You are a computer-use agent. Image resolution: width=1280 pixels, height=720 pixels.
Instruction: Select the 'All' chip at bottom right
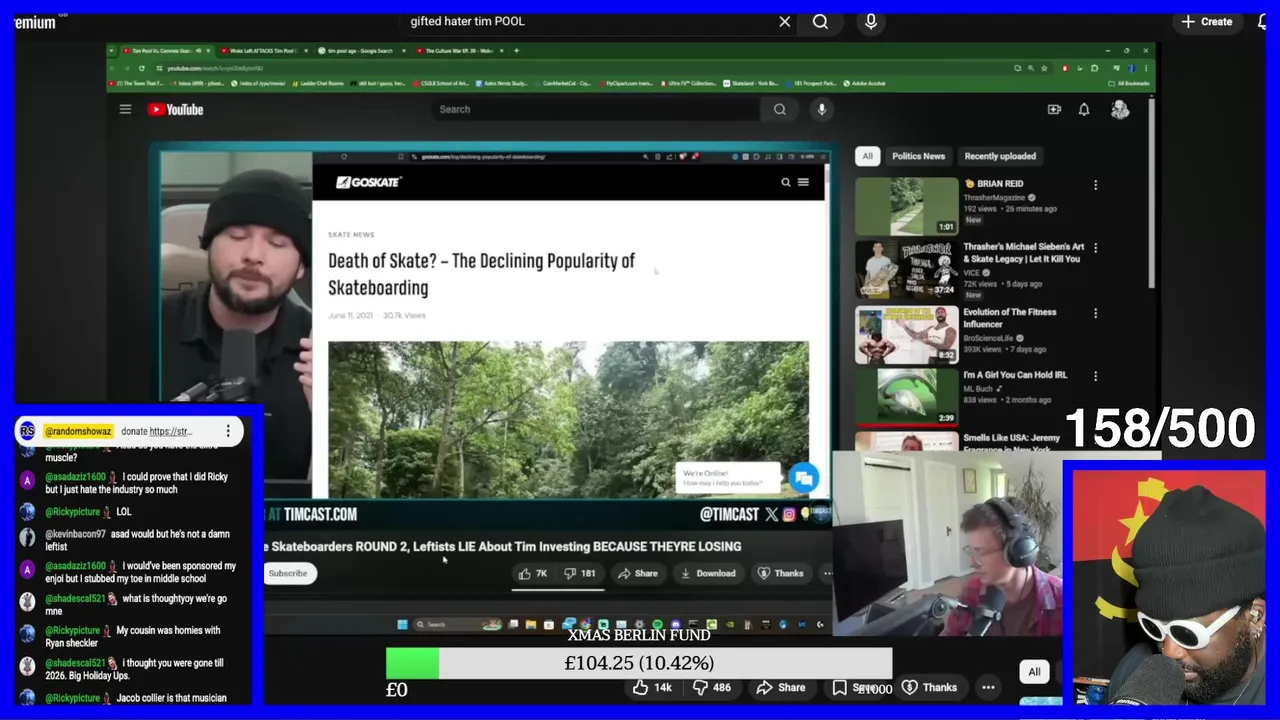coord(1034,672)
